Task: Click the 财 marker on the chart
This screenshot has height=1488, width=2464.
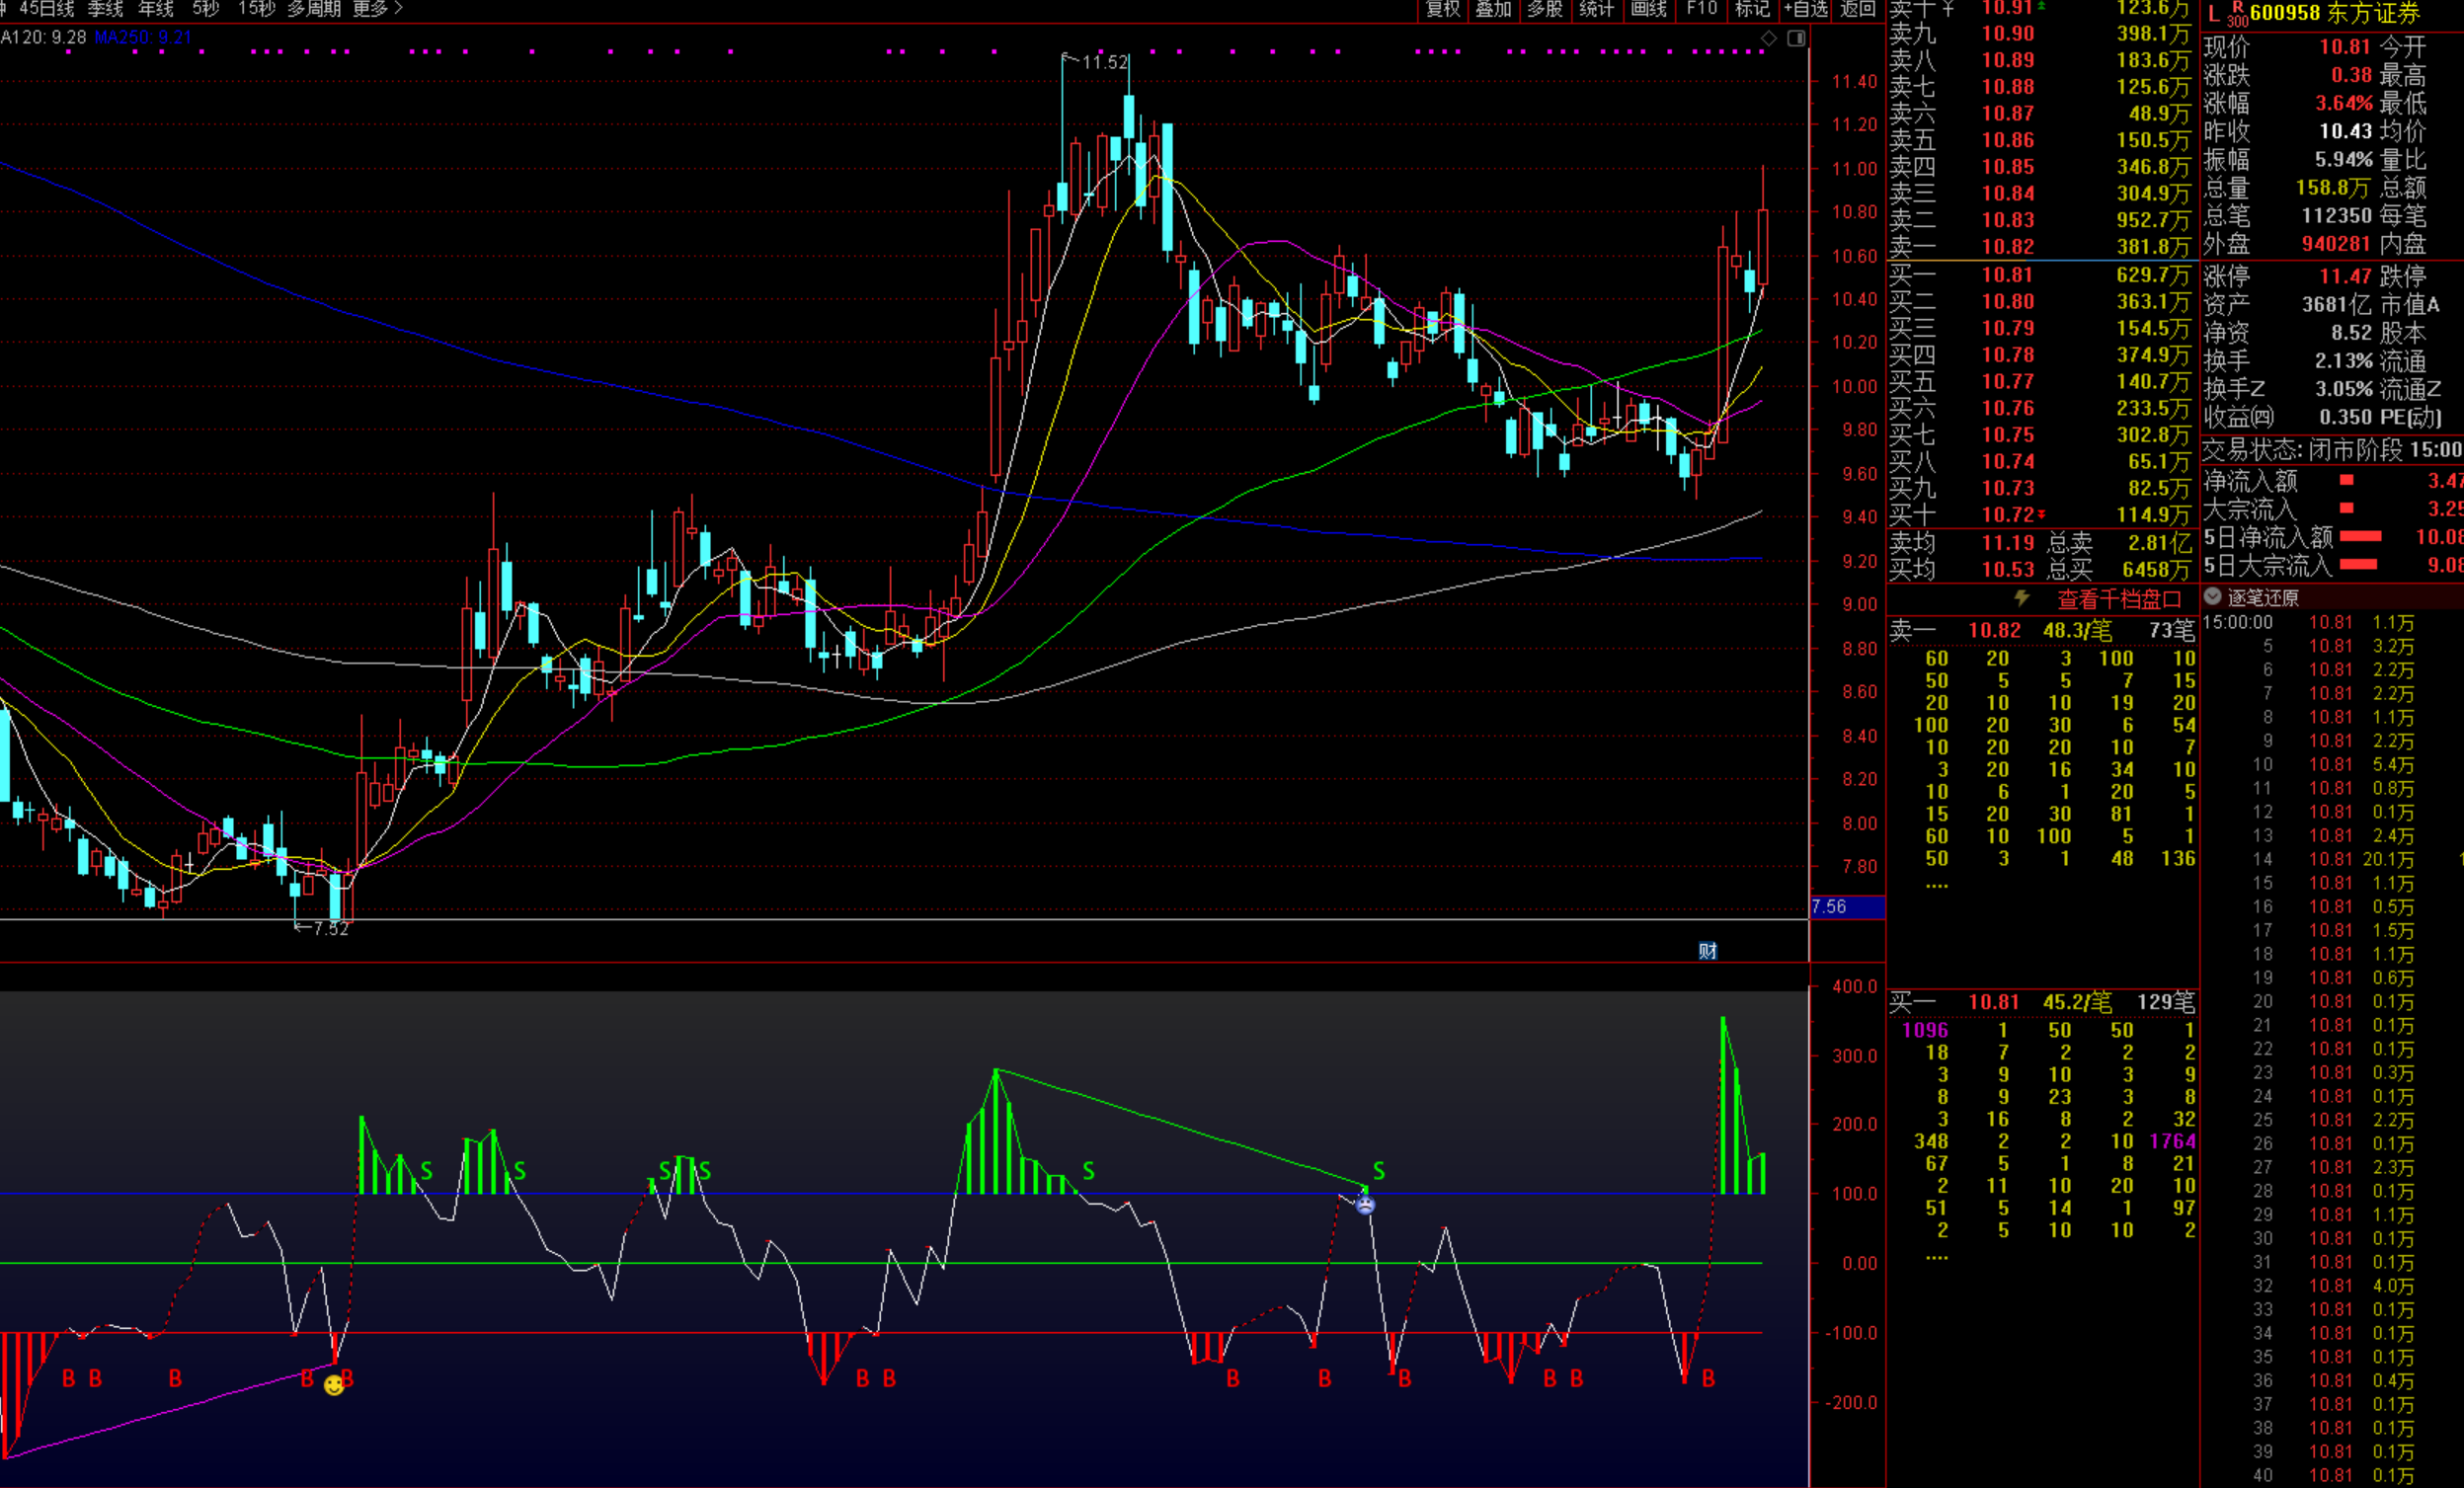Action: coord(1708,951)
